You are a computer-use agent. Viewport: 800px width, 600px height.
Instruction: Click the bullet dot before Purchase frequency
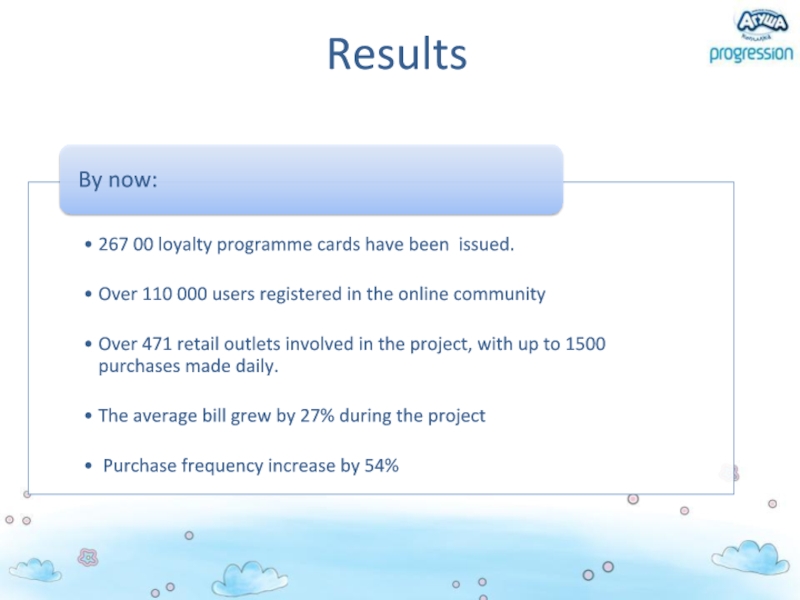pos(88,466)
